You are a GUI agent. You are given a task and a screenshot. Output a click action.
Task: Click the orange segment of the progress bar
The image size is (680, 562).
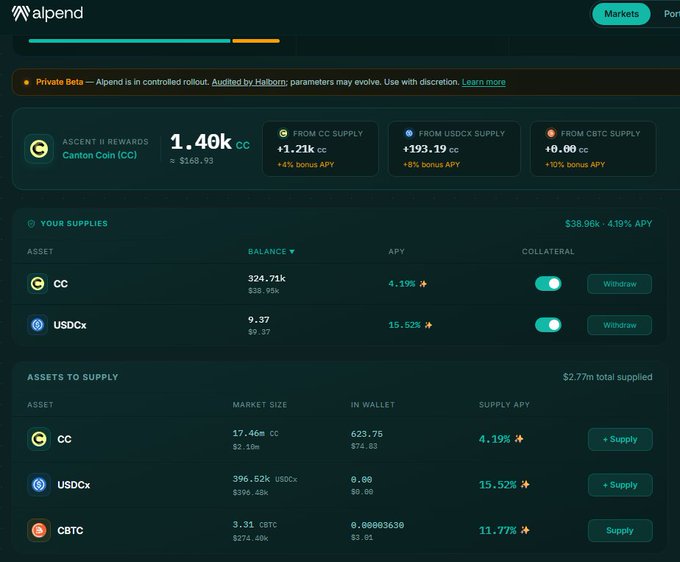click(256, 41)
